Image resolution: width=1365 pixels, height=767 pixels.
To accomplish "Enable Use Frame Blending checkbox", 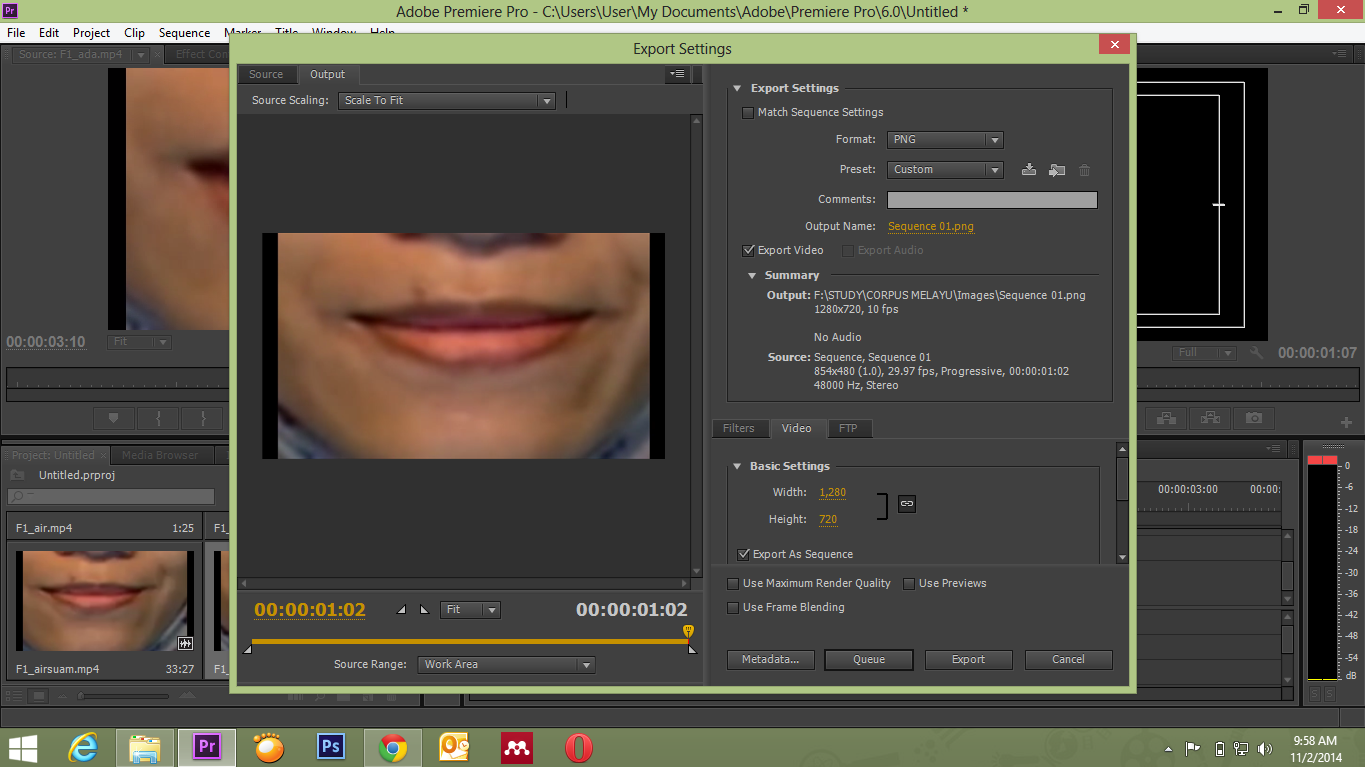I will coord(733,607).
